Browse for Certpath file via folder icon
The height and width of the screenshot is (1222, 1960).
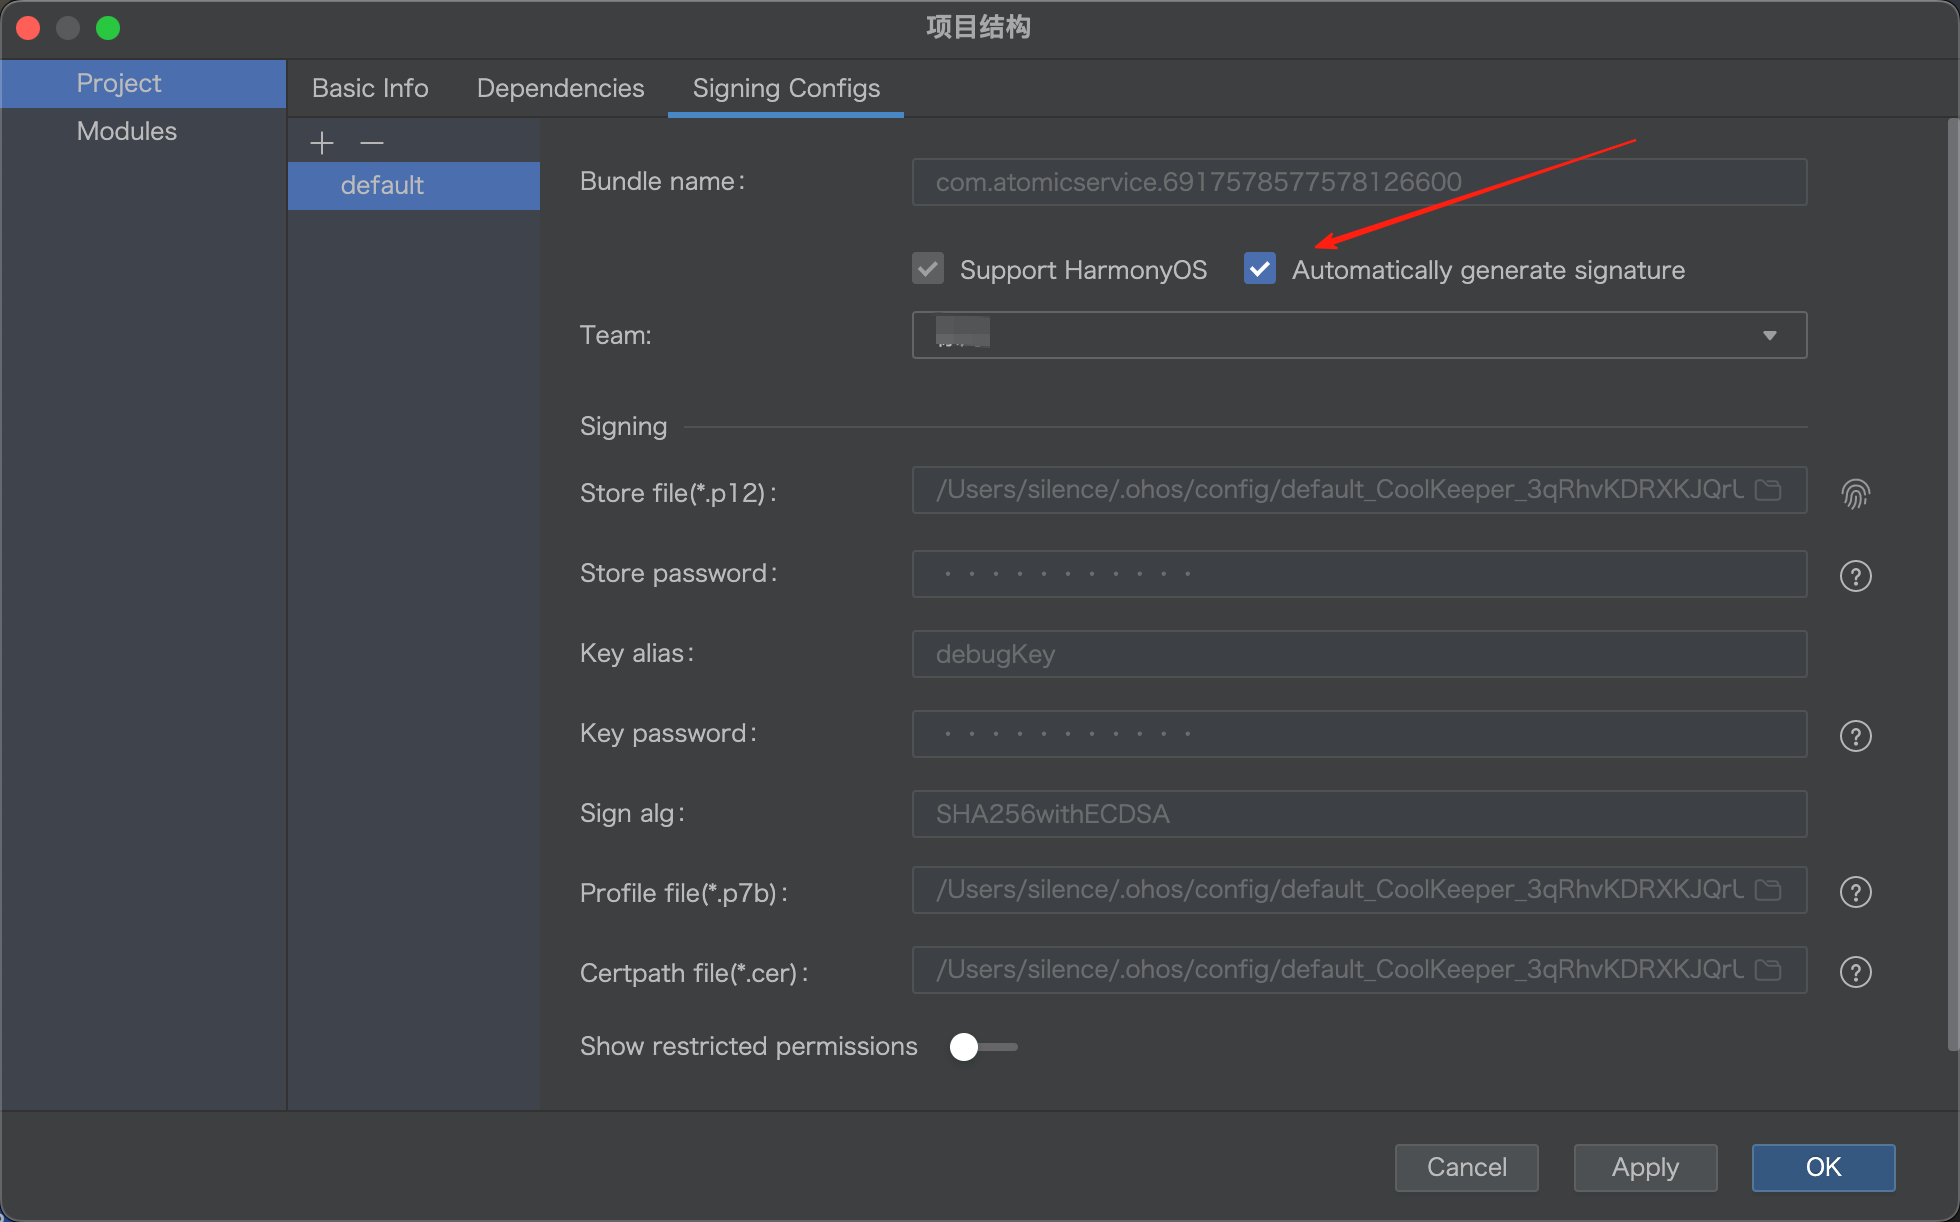pos(1768,970)
